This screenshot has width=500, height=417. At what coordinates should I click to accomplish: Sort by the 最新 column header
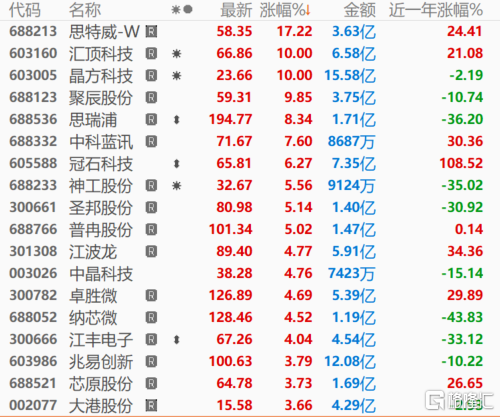tap(236, 10)
